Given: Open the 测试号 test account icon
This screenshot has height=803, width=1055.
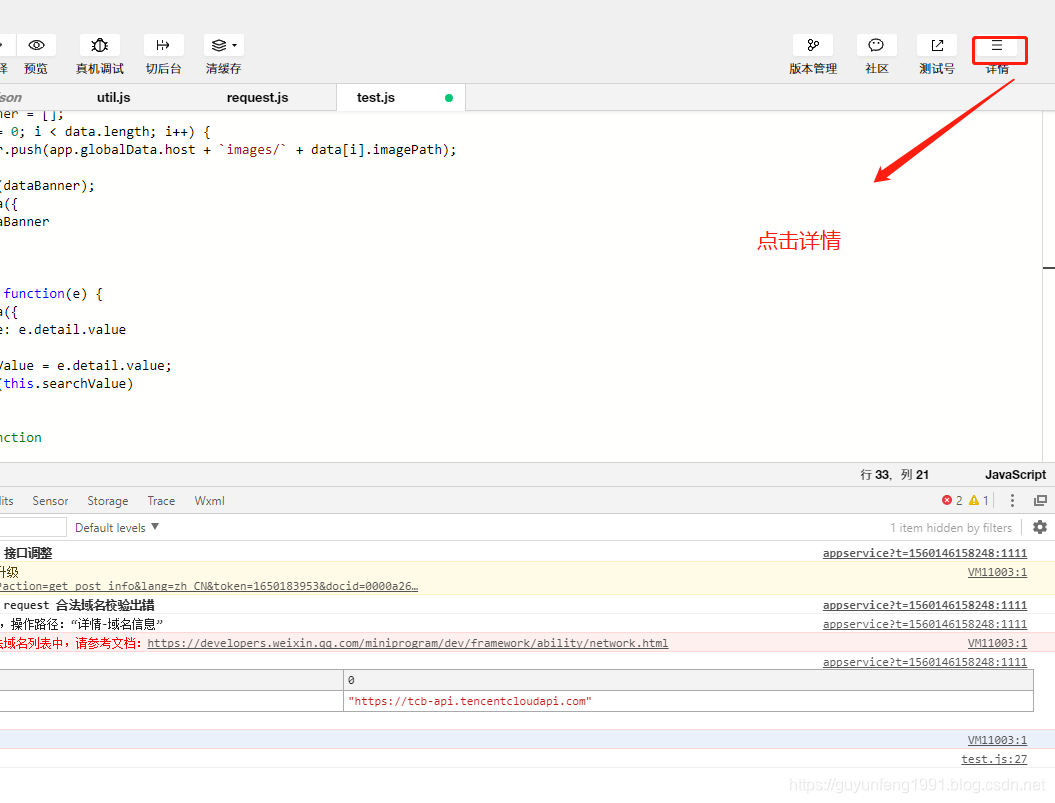Looking at the screenshot, I should point(937,45).
